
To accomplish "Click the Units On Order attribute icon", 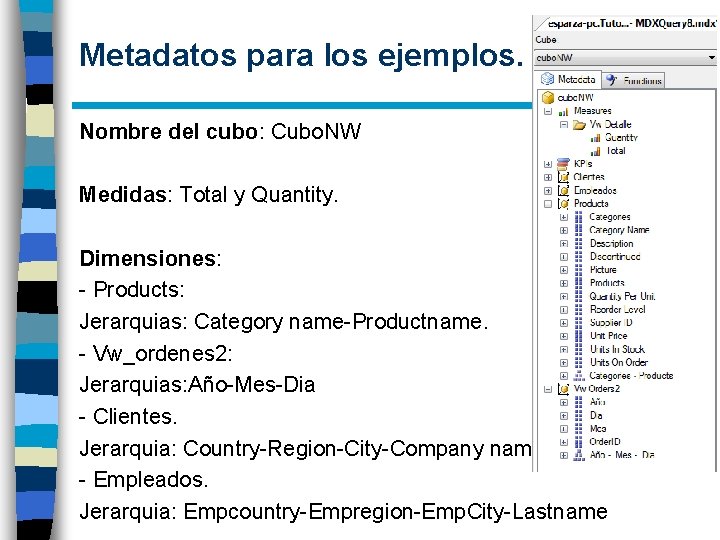I will click(579, 363).
